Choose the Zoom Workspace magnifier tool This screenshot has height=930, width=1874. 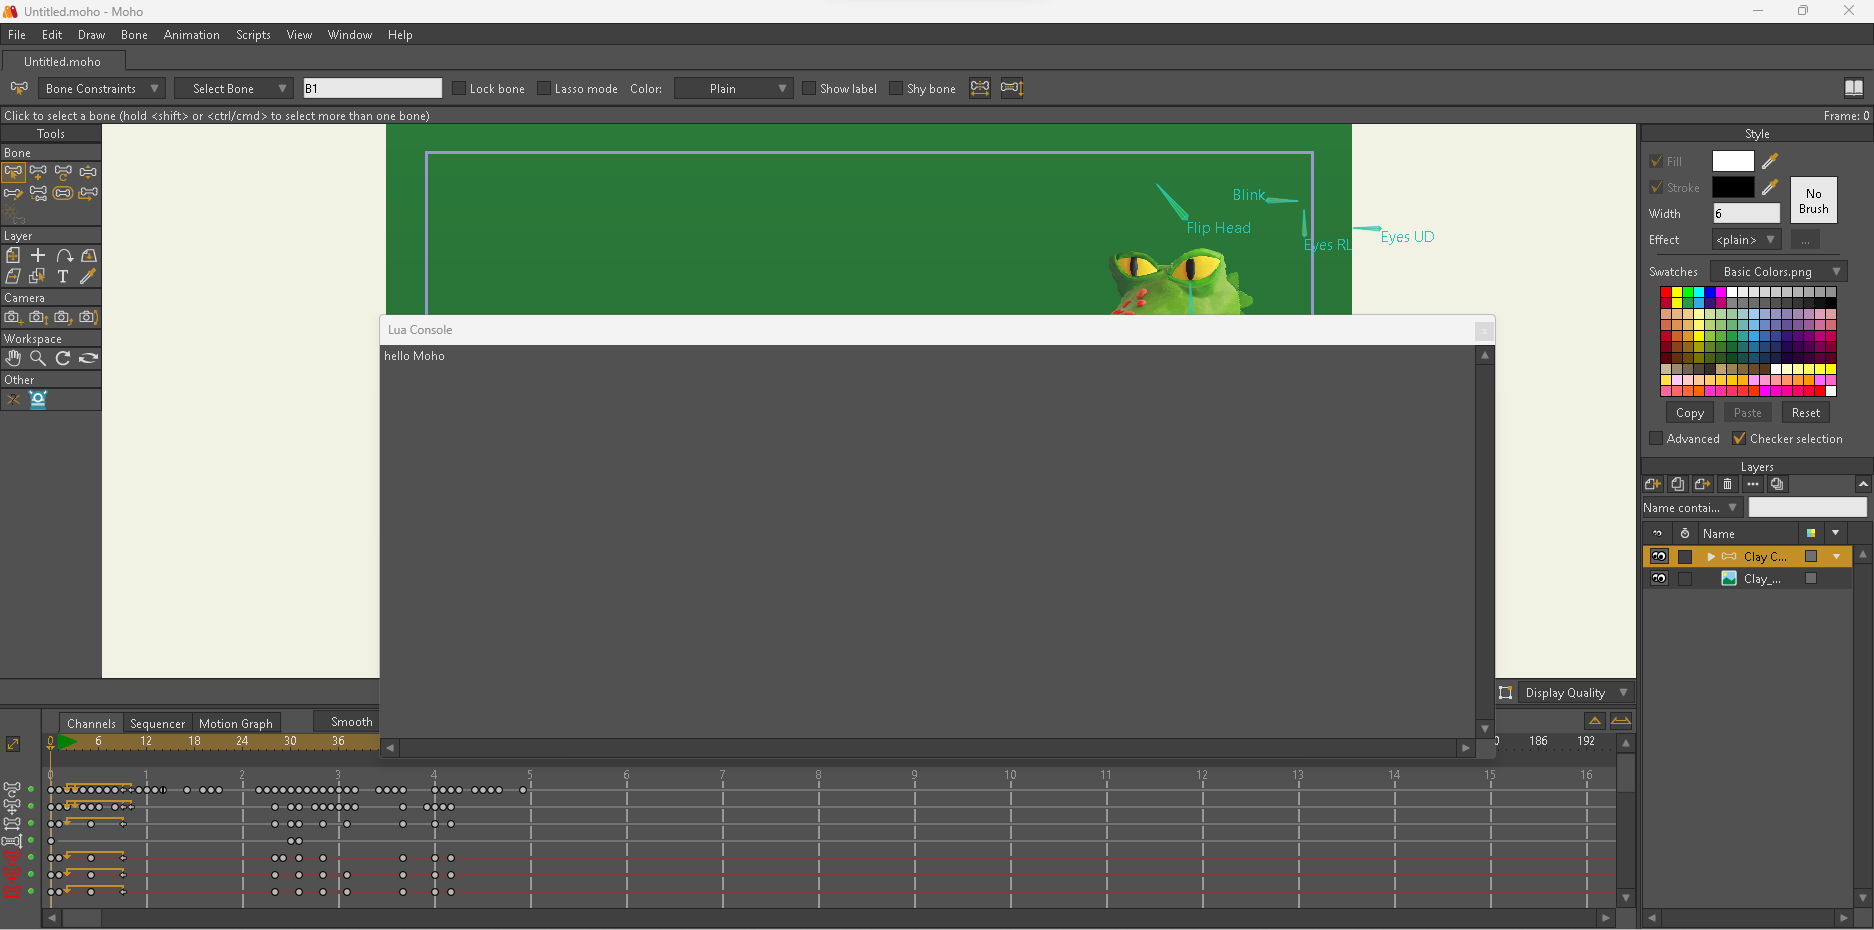[38, 358]
